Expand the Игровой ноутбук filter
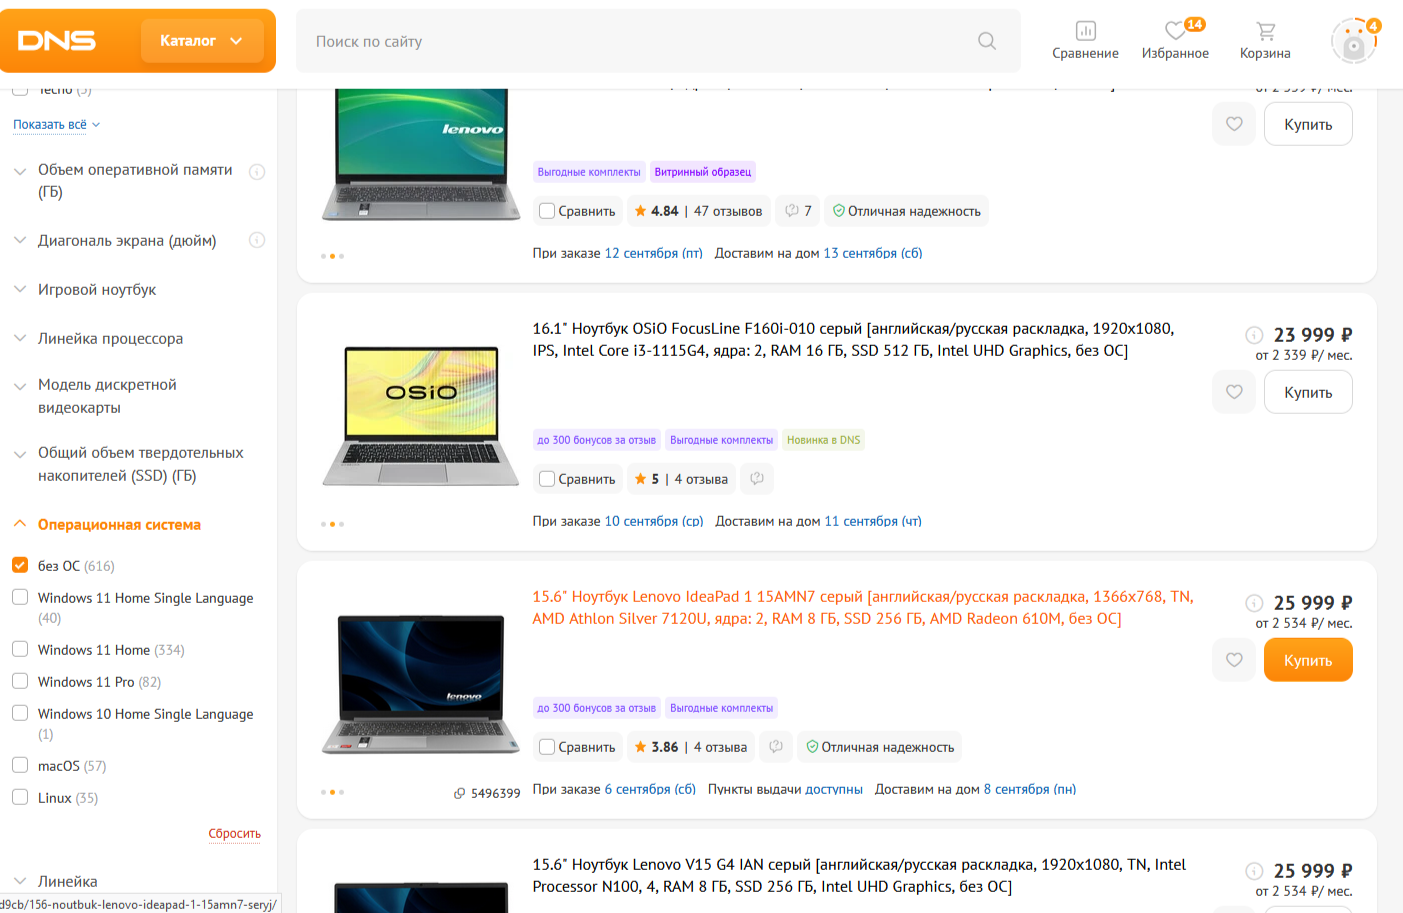Screen dimensions: 1403x913 coord(97,290)
